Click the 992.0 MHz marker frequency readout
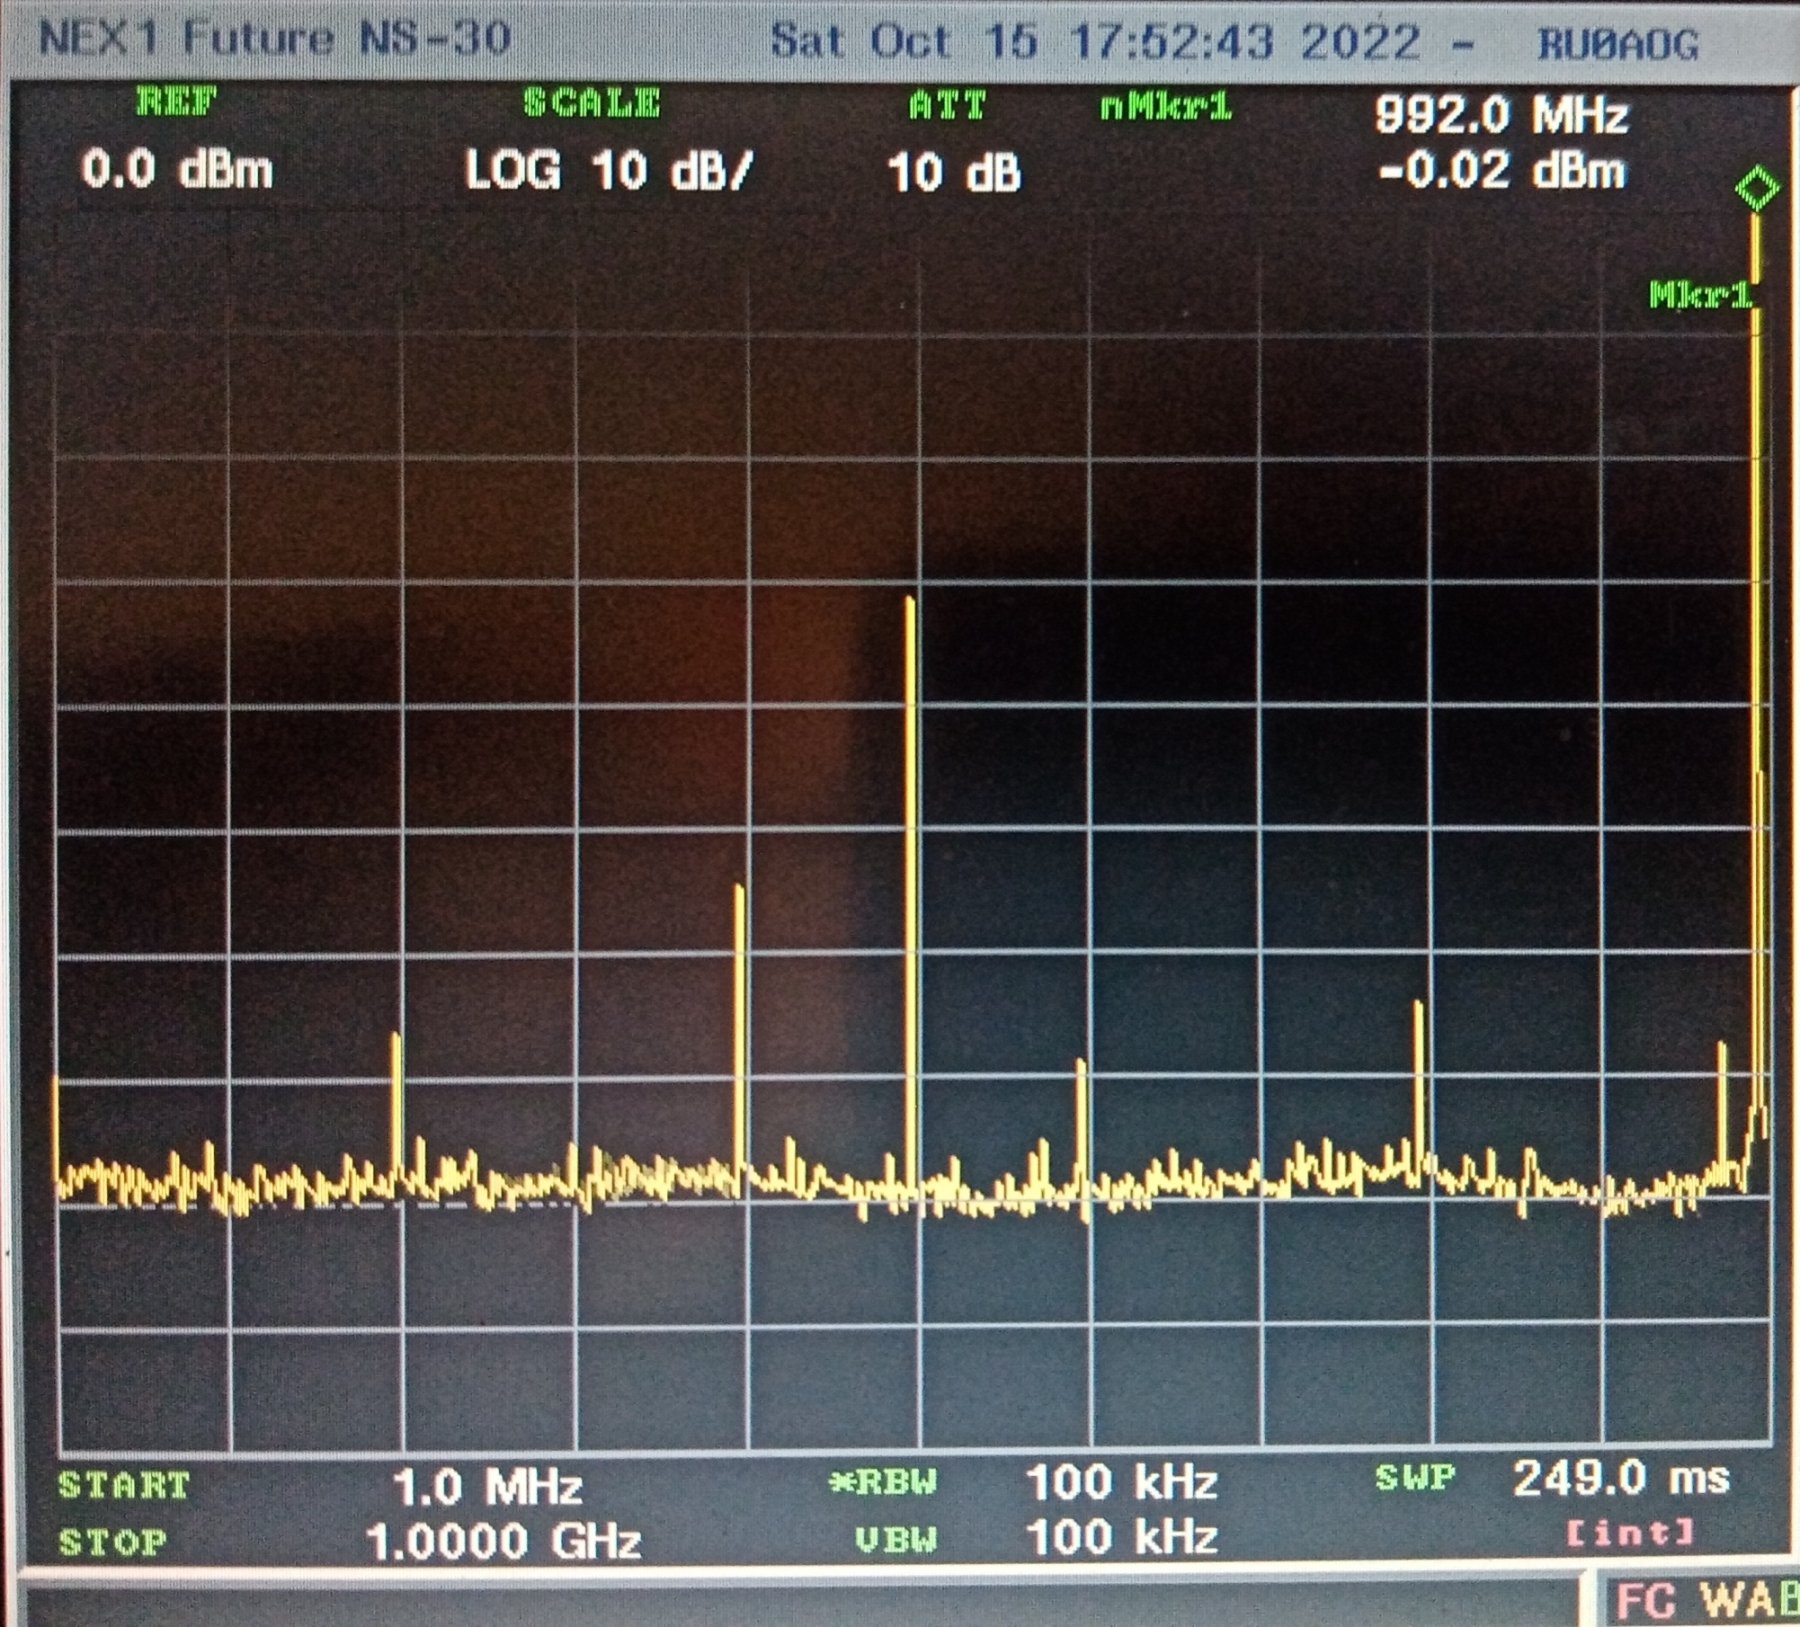The width and height of the screenshot is (1800, 1627). [x=1501, y=115]
